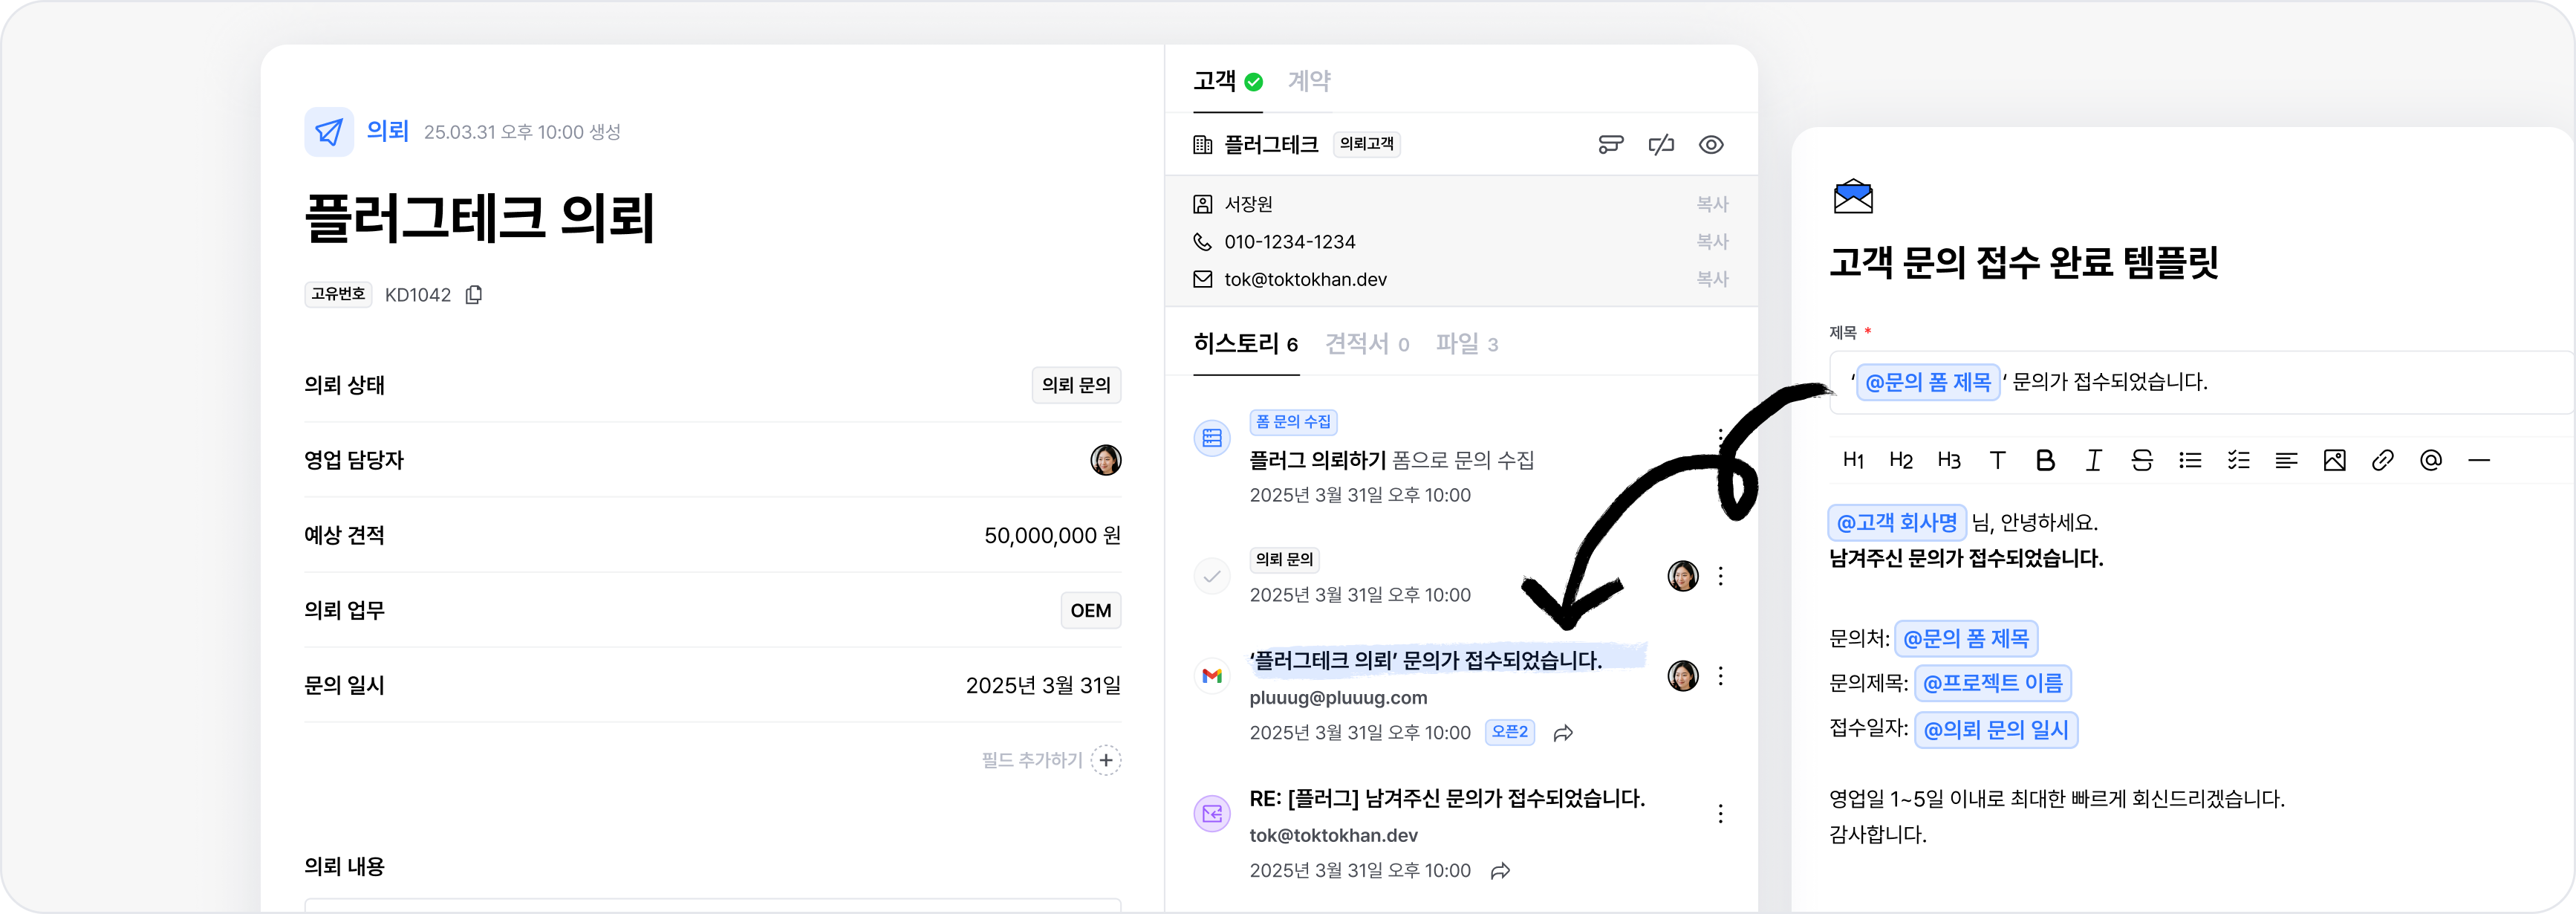2576x914 pixels.
Task: Switch to the 고객 tab
Action: 1227,81
